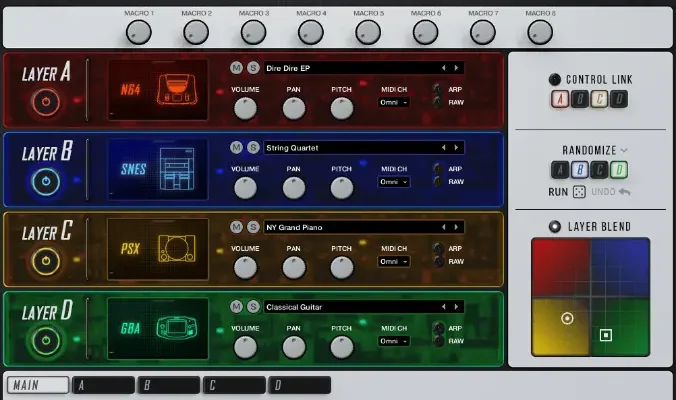
Task: Click the Layer A Volume knob
Action: click(245, 108)
